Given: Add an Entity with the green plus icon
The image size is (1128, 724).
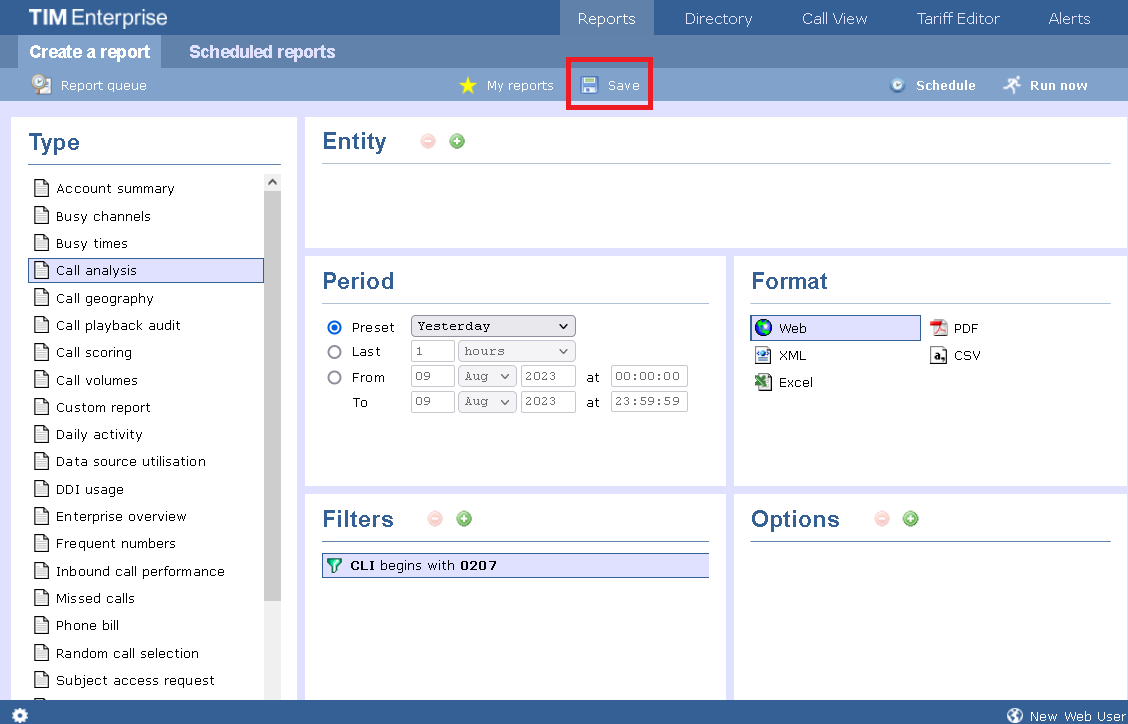Looking at the screenshot, I should [x=457, y=141].
